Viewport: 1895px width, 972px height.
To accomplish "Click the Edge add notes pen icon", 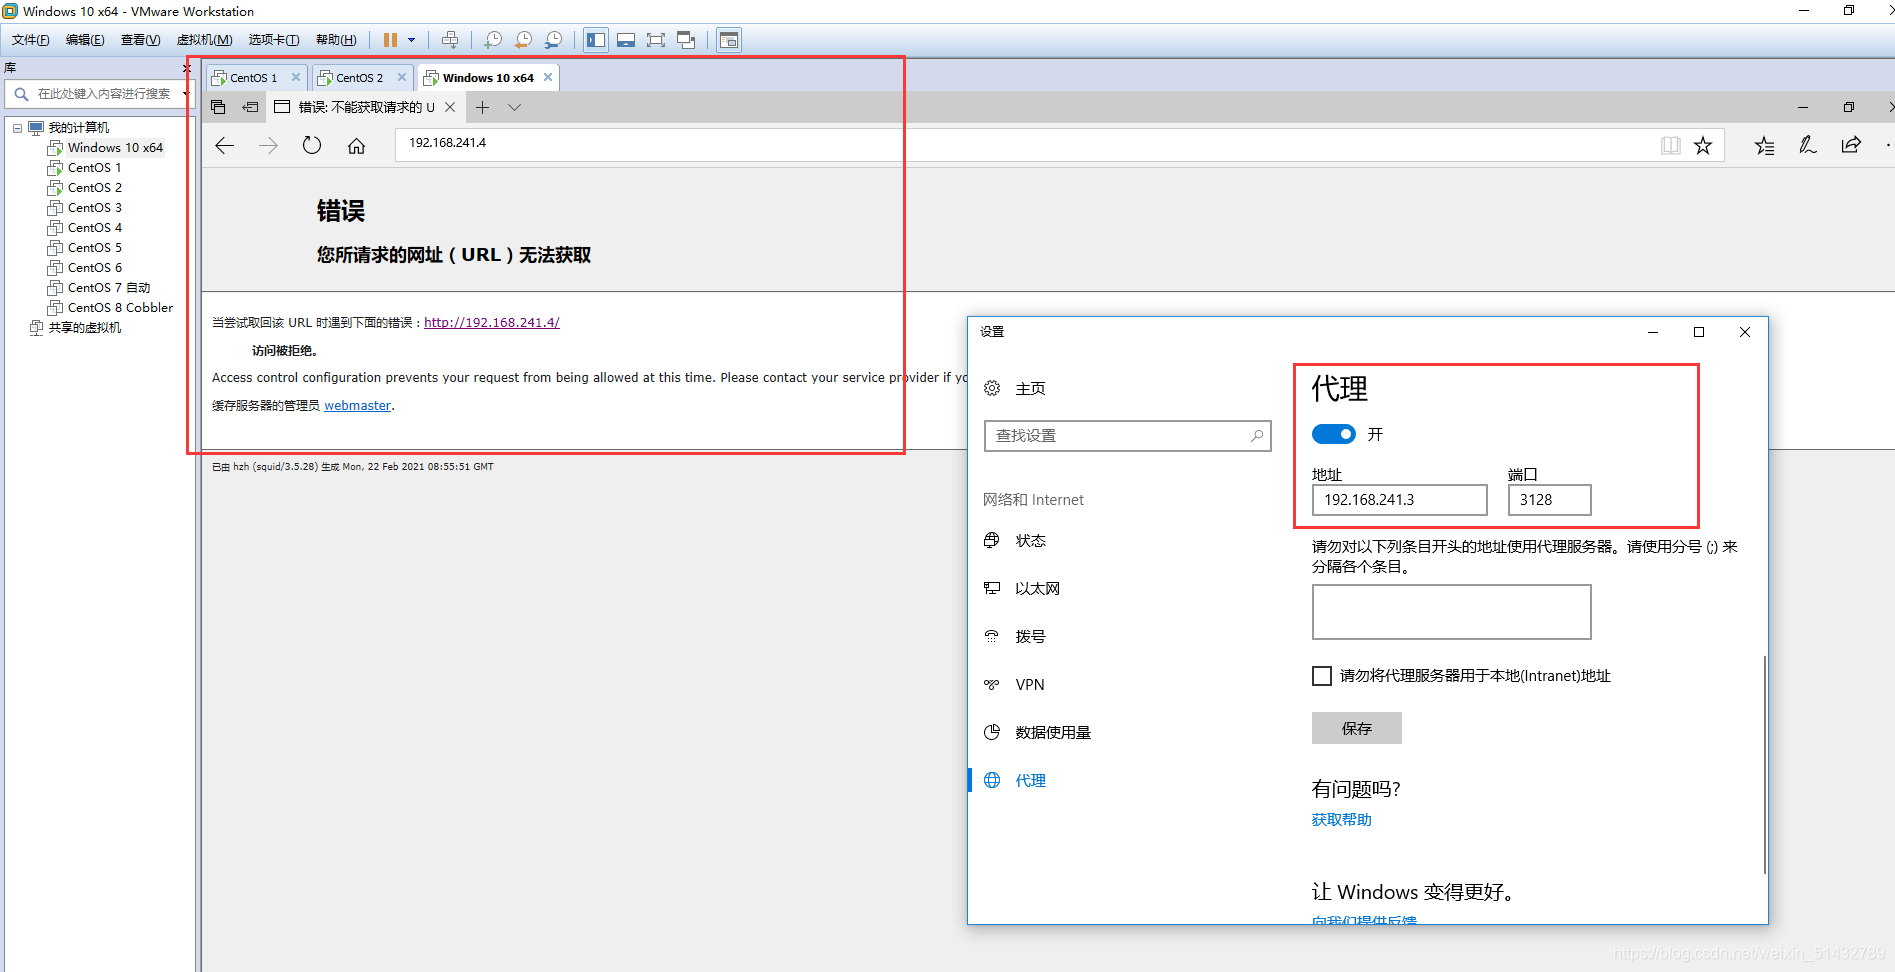I will [x=1808, y=146].
